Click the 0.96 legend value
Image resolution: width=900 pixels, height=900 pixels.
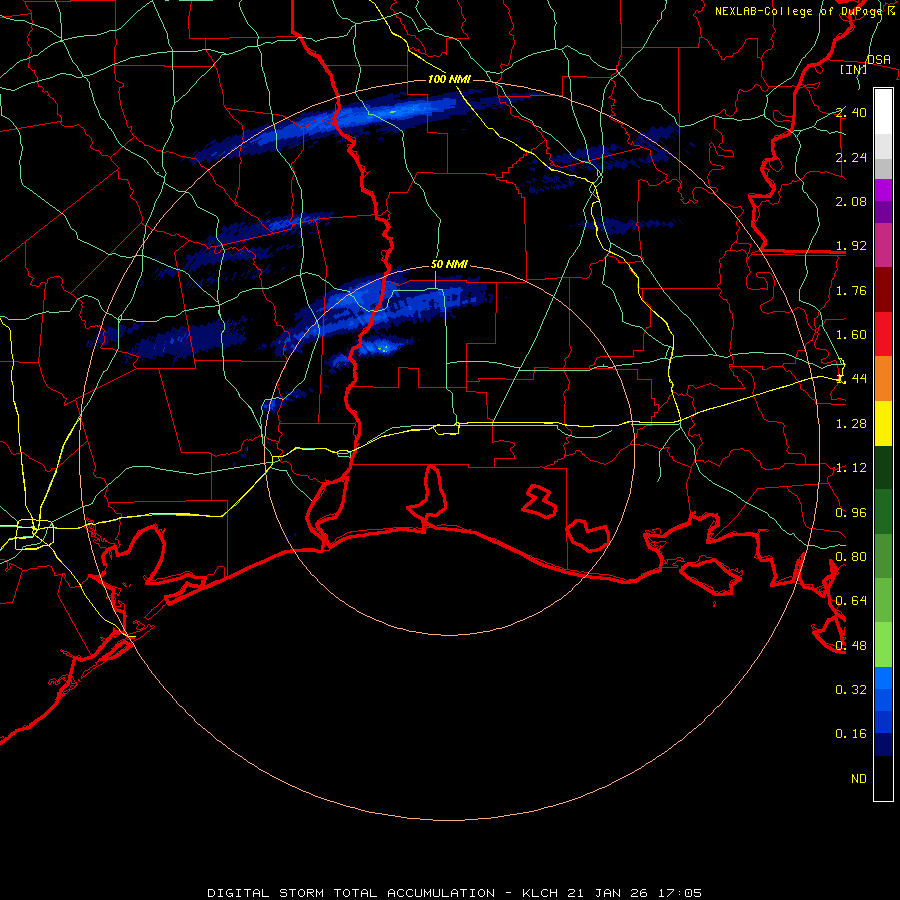(851, 513)
